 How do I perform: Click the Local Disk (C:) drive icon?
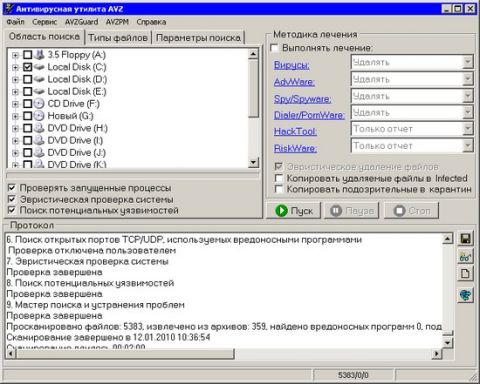pyautogui.click(x=39, y=67)
